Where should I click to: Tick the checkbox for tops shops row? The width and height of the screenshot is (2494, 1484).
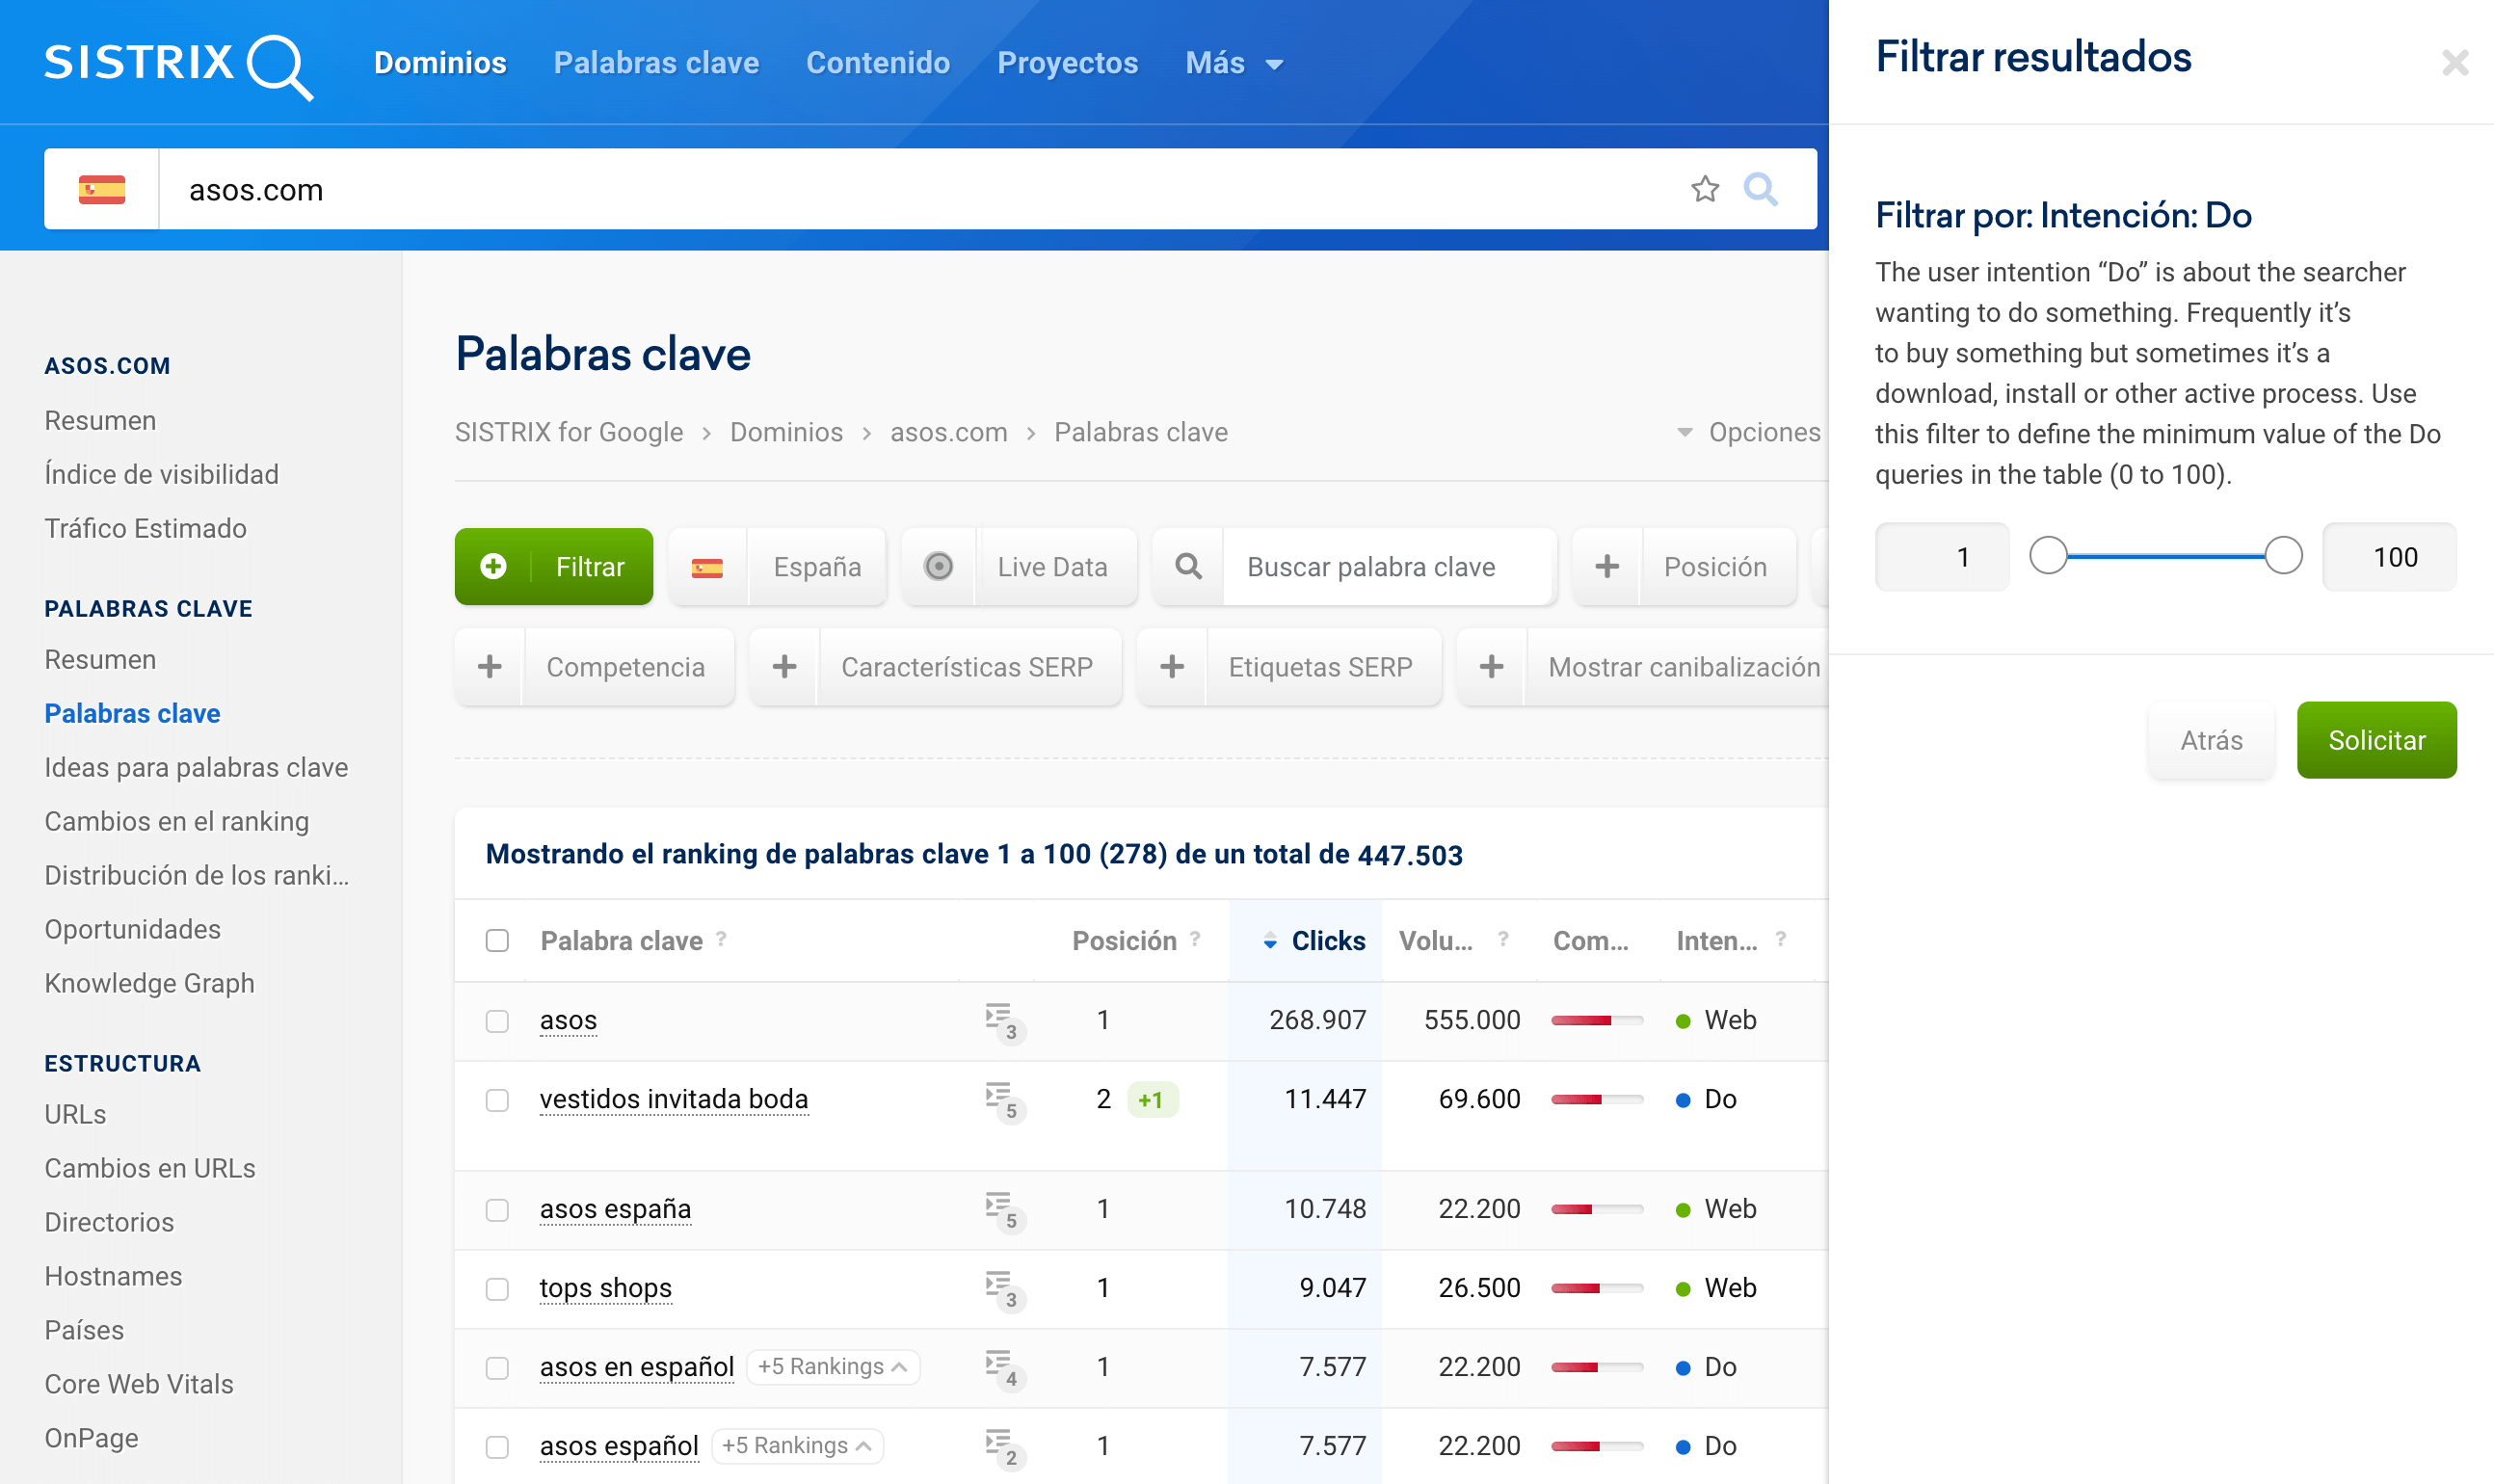click(x=497, y=1288)
